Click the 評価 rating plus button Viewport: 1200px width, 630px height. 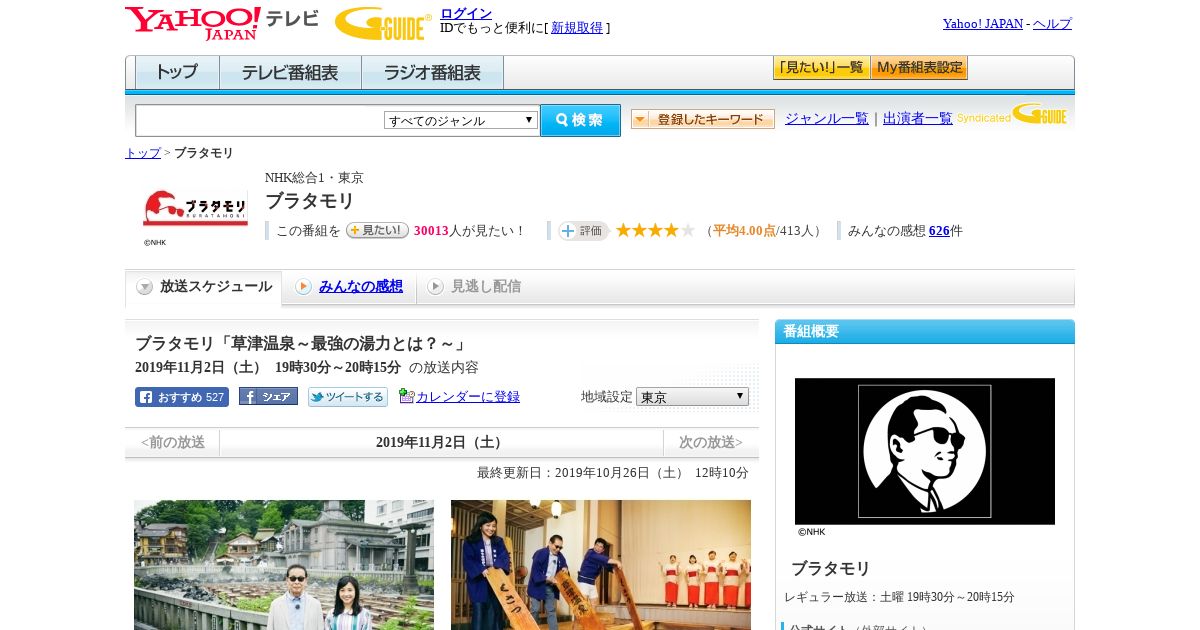pos(584,230)
